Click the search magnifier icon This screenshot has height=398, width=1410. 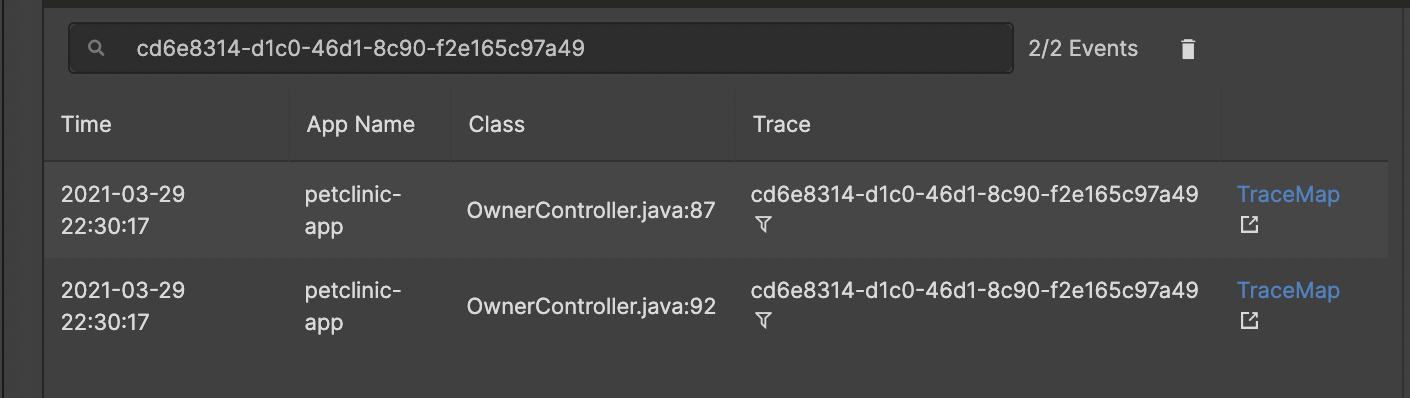coord(96,48)
